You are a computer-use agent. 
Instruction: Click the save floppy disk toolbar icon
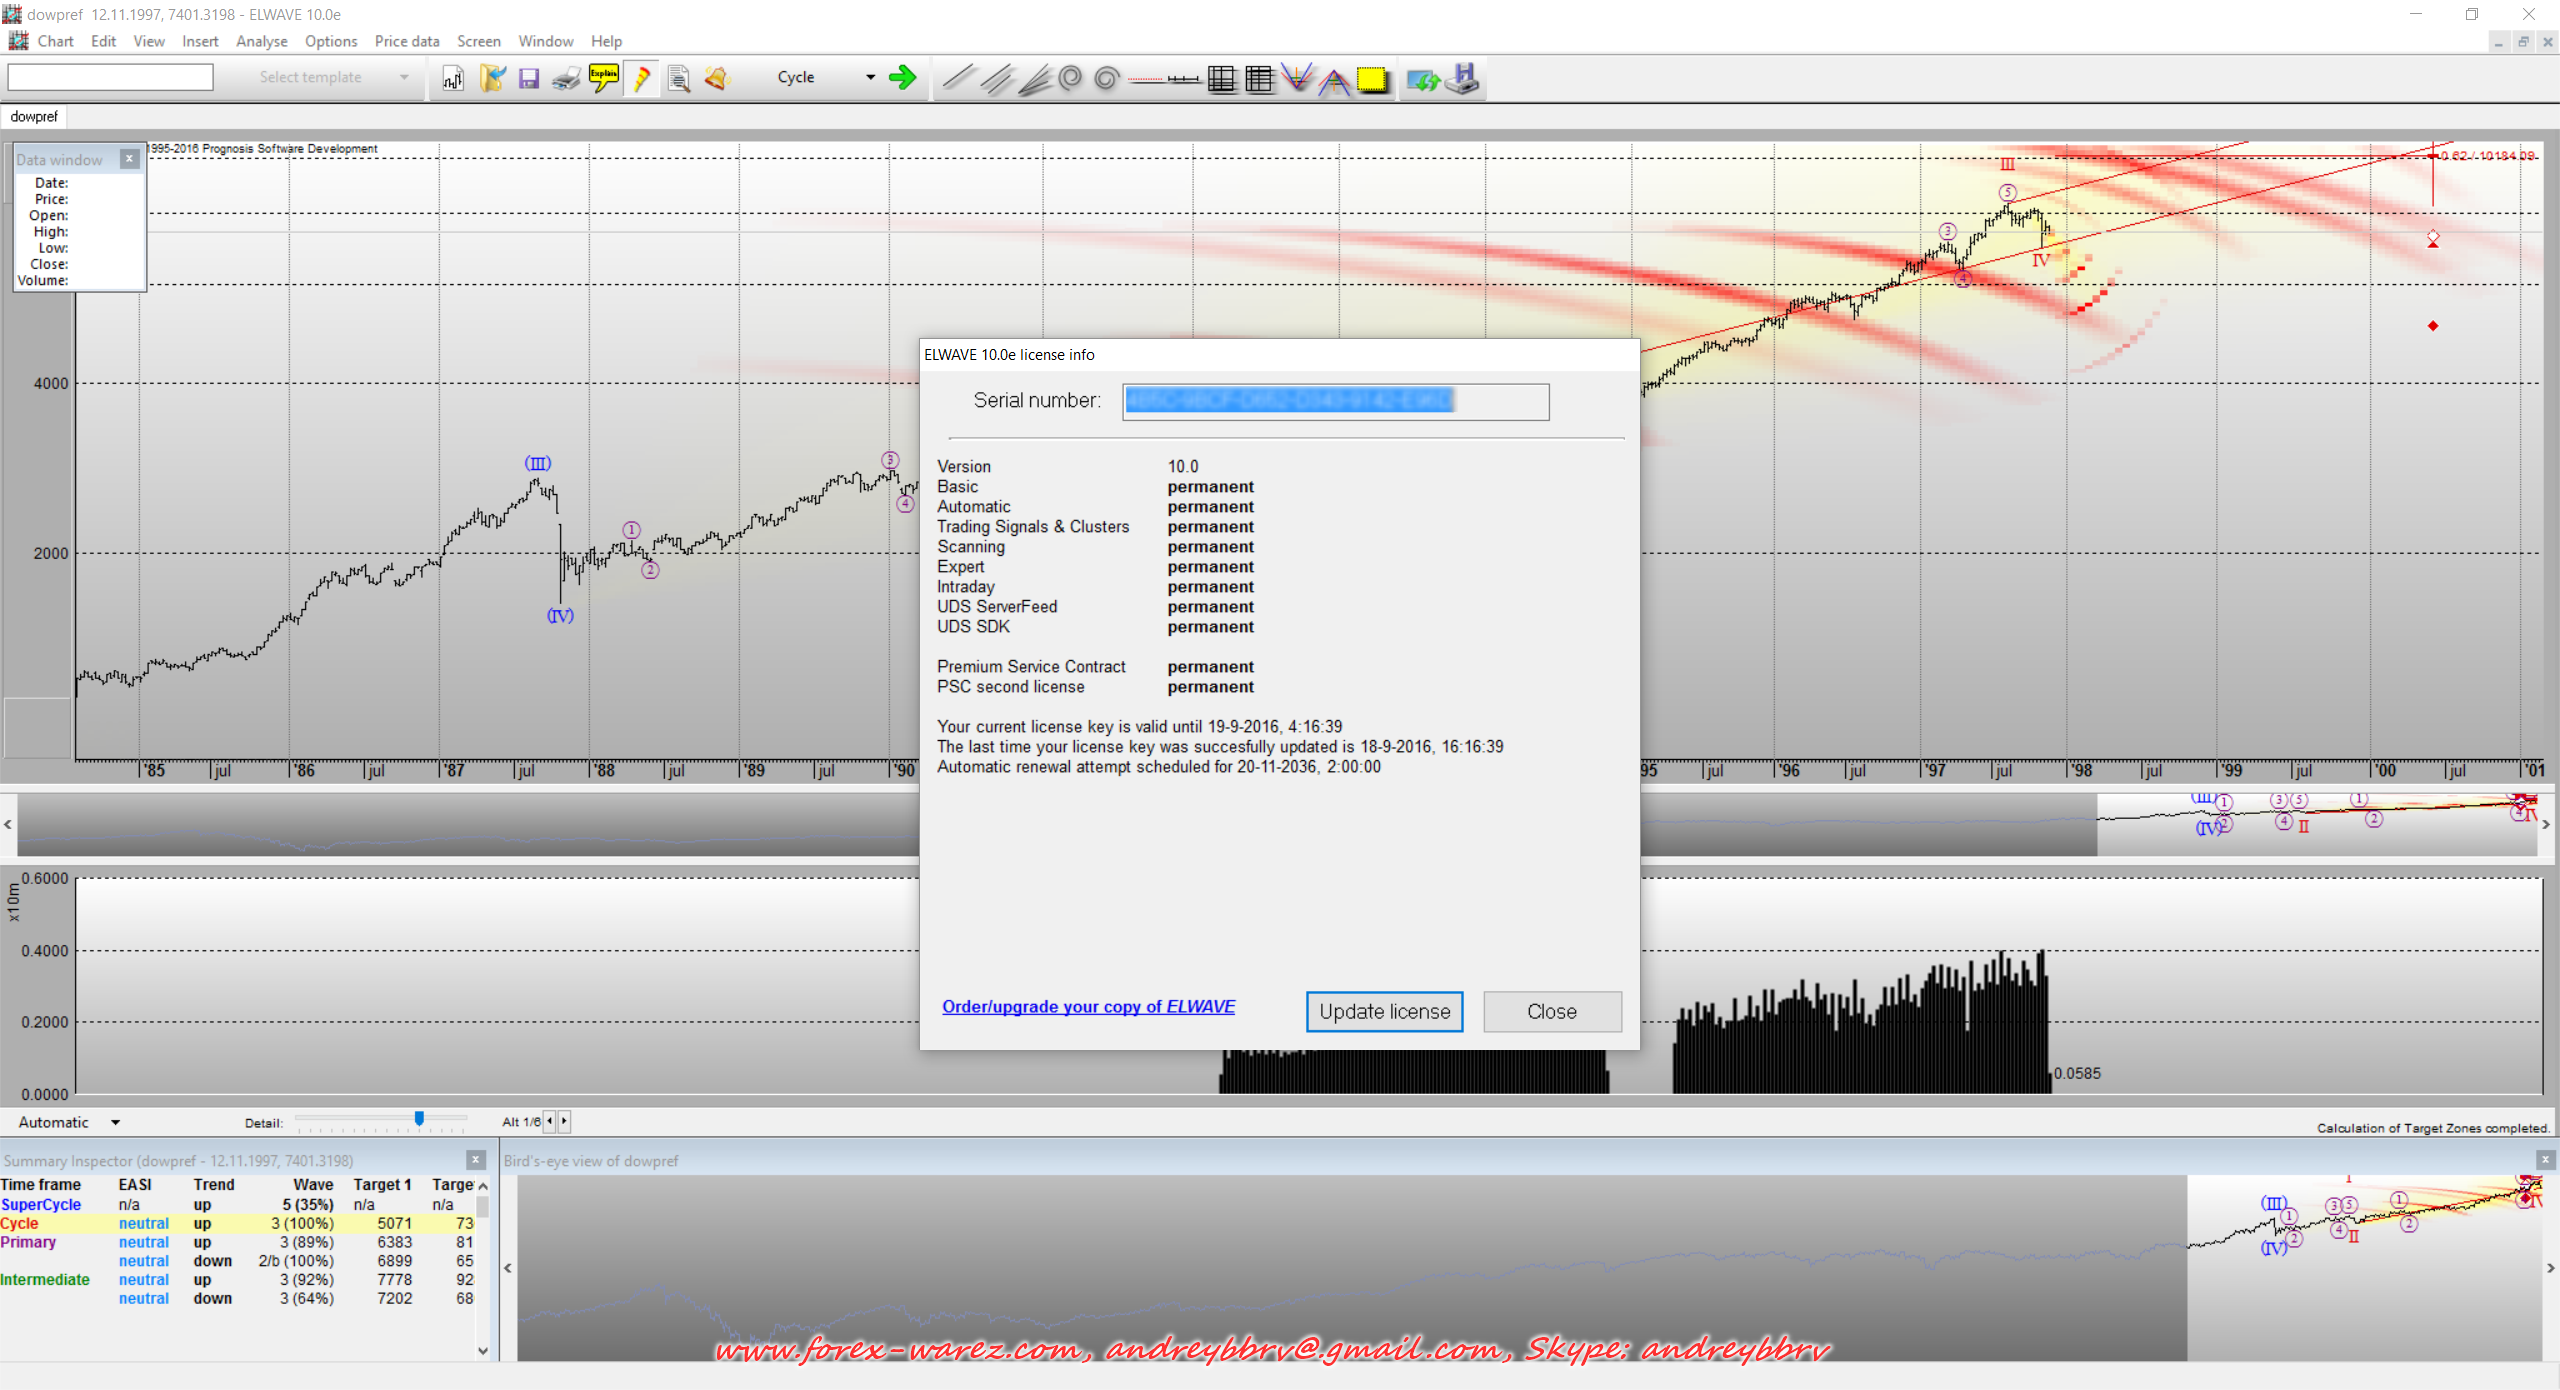pos(529,78)
